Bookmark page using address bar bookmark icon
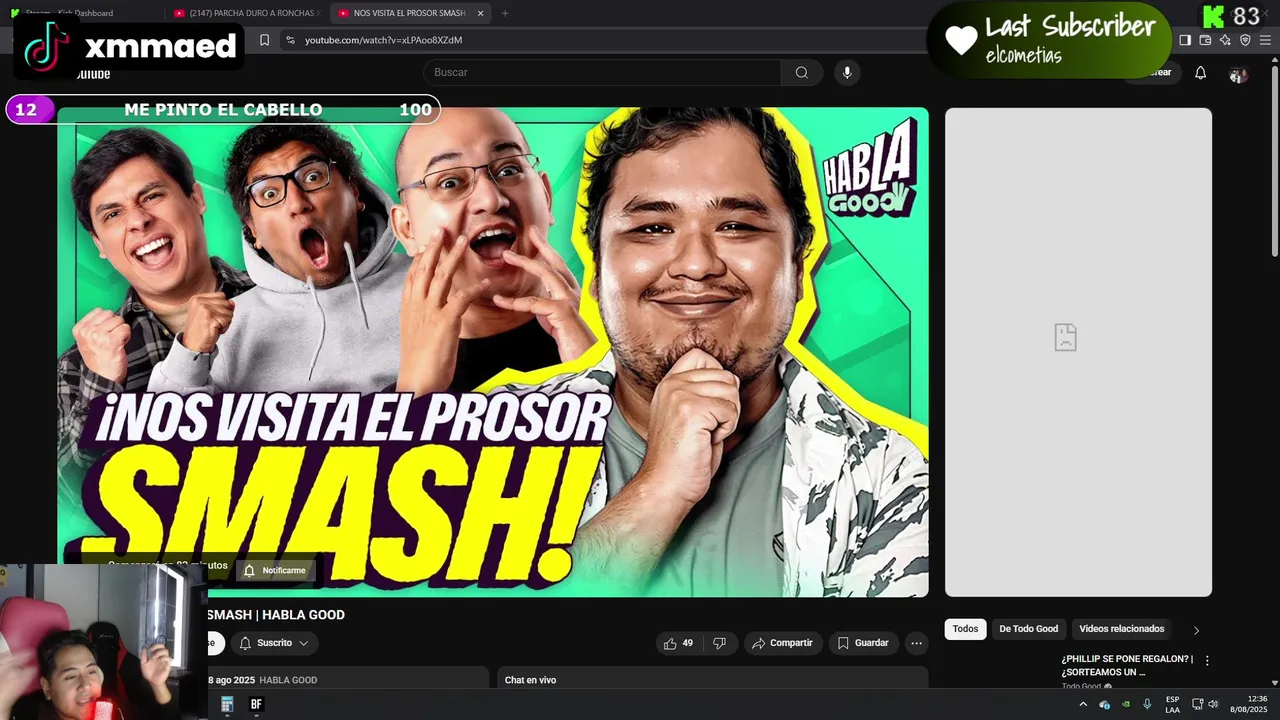This screenshot has width=1280, height=720. click(264, 40)
